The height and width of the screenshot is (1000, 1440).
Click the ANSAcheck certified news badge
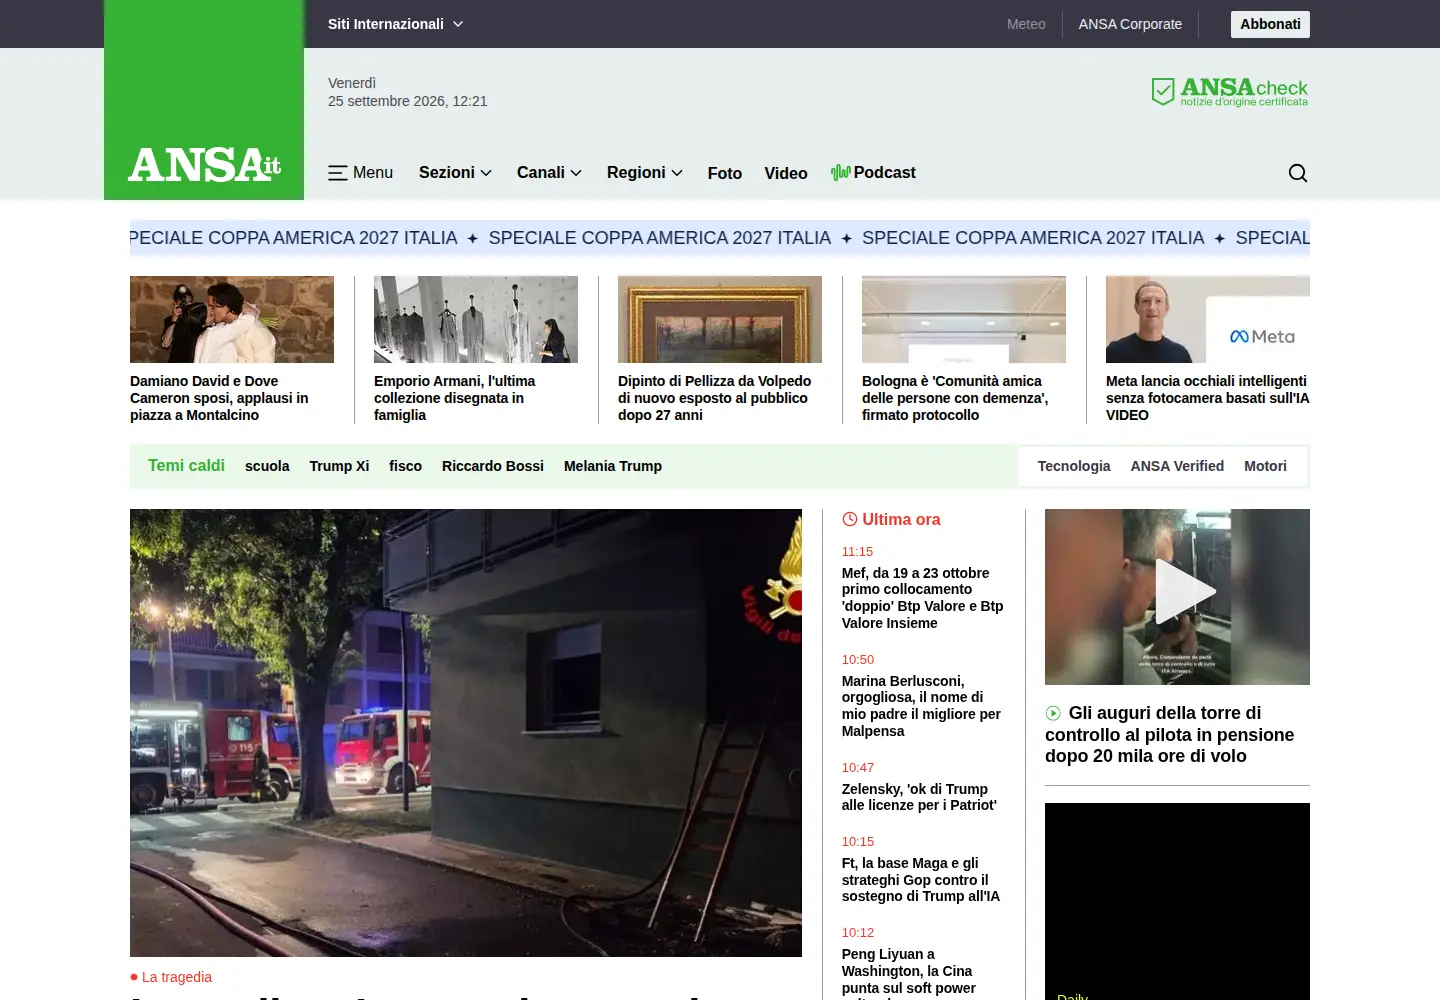coord(1229,92)
